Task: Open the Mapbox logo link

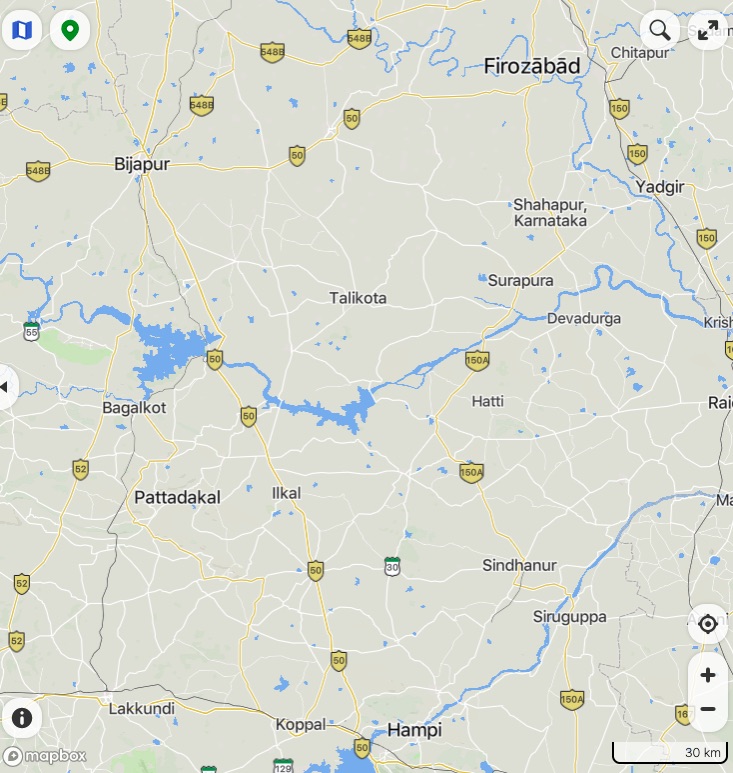Action: pos(46,756)
